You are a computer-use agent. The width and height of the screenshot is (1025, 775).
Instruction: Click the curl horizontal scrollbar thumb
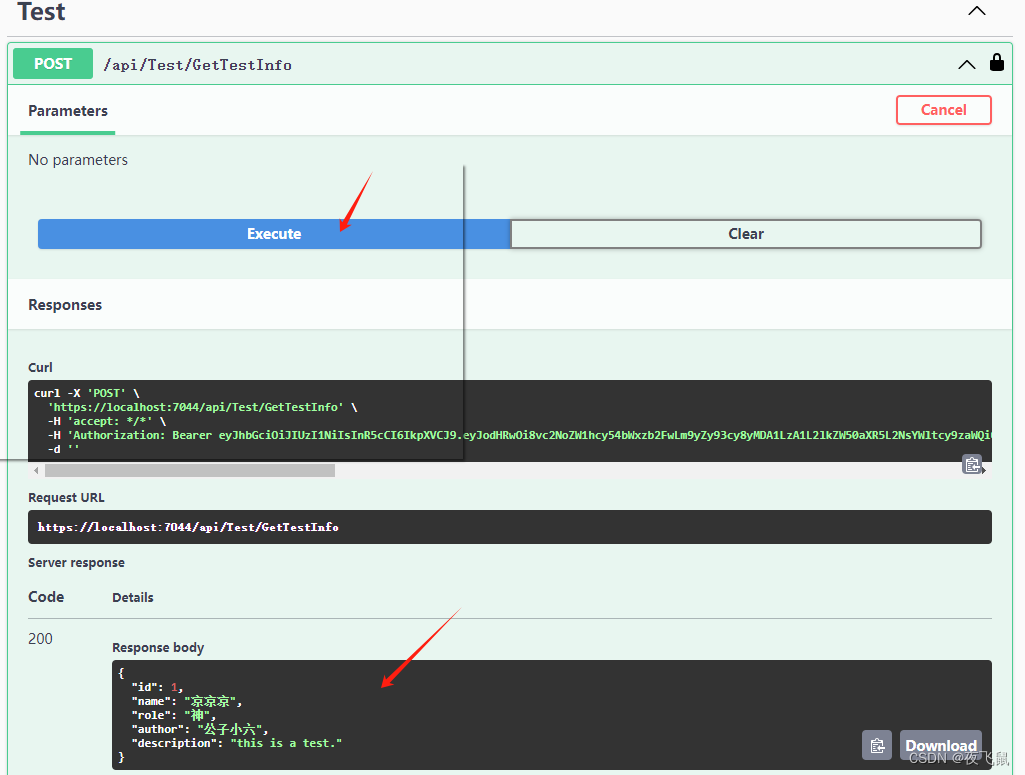(x=190, y=470)
